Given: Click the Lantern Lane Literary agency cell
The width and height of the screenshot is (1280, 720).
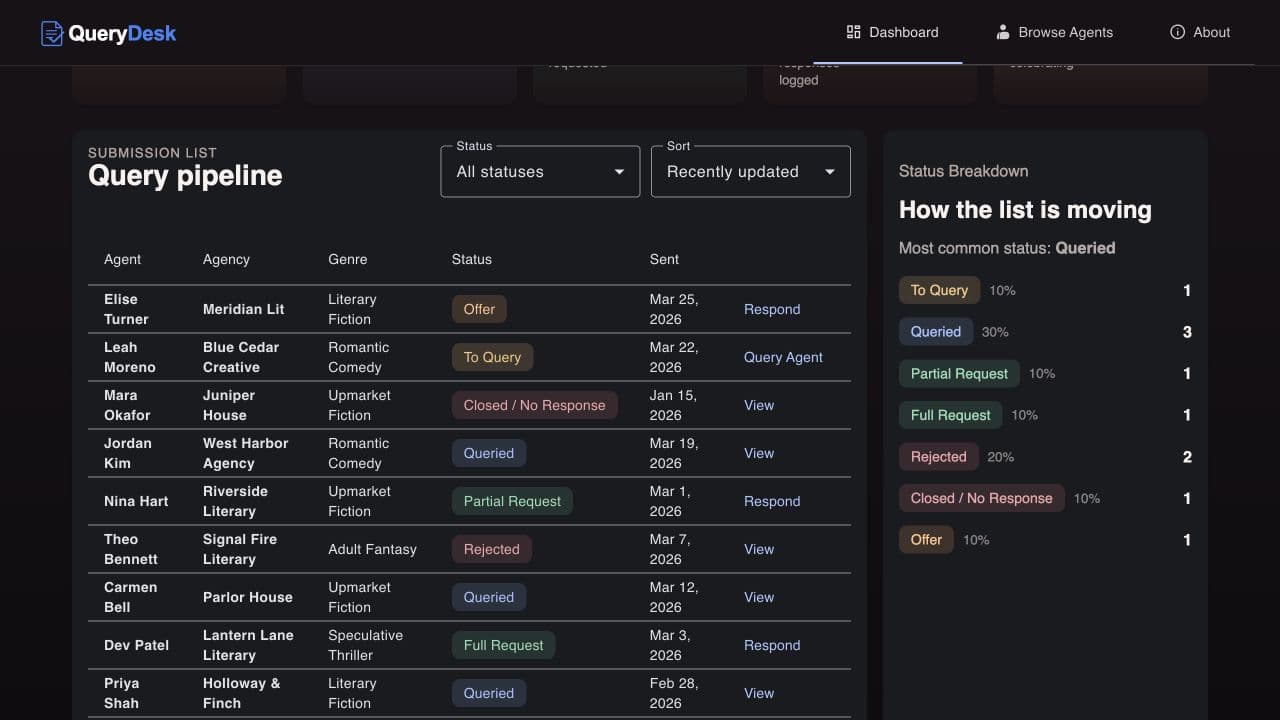Looking at the screenshot, I should click(x=248, y=645).
